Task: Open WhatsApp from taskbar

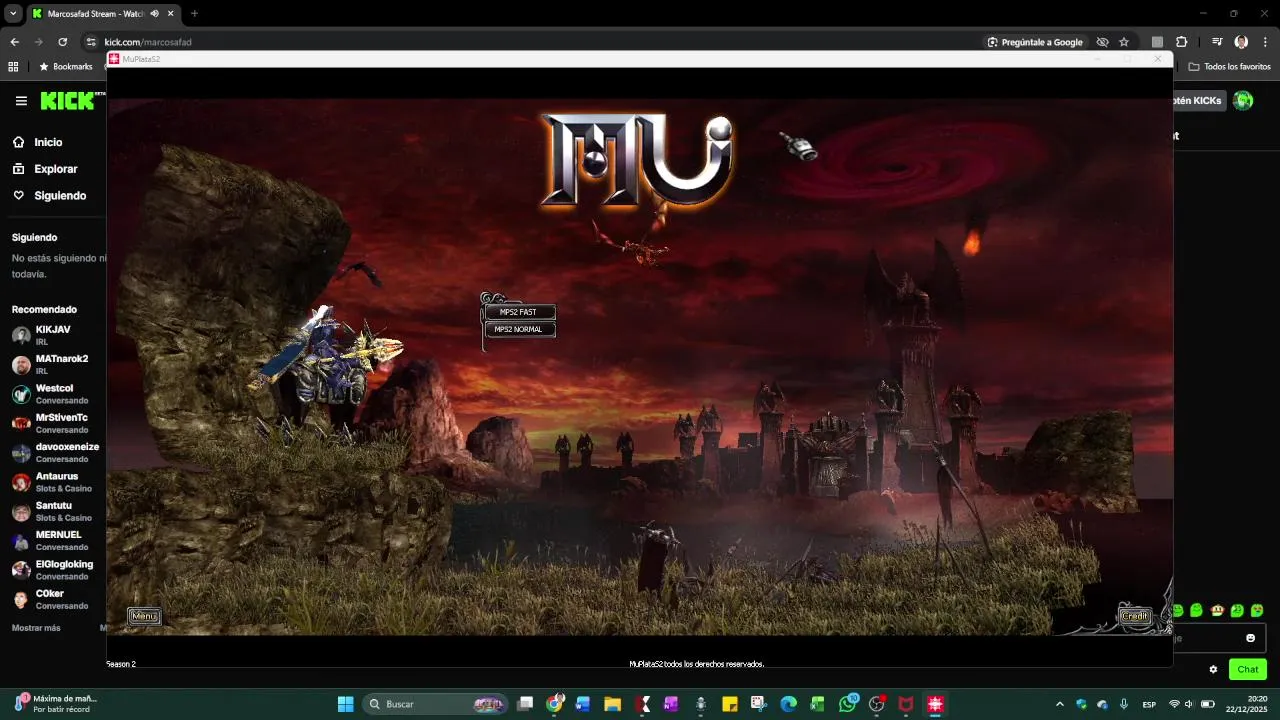Action: pyautogui.click(x=848, y=704)
